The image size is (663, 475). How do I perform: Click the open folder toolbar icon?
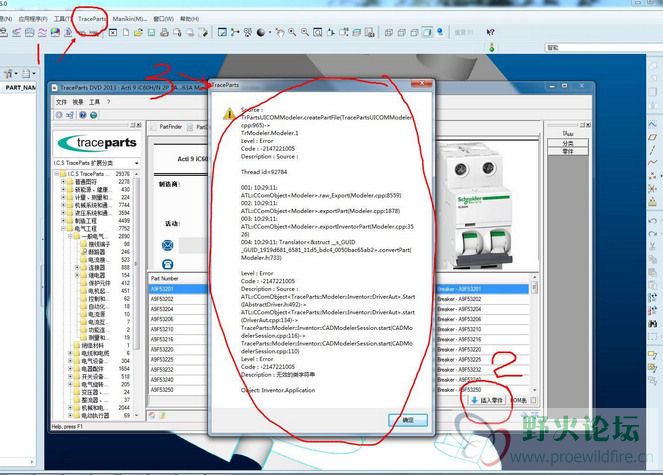138,32
